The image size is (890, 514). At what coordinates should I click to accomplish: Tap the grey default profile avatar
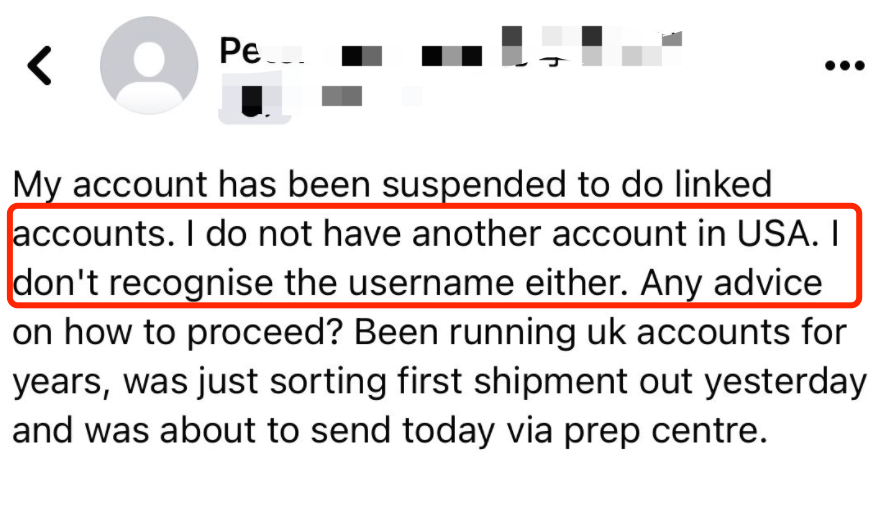pyautogui.click(x=149, y=65)
